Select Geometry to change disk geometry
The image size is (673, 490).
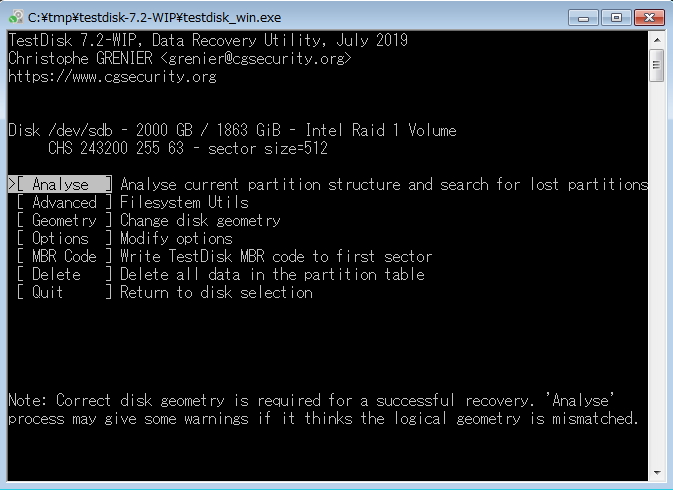[64, 221]
